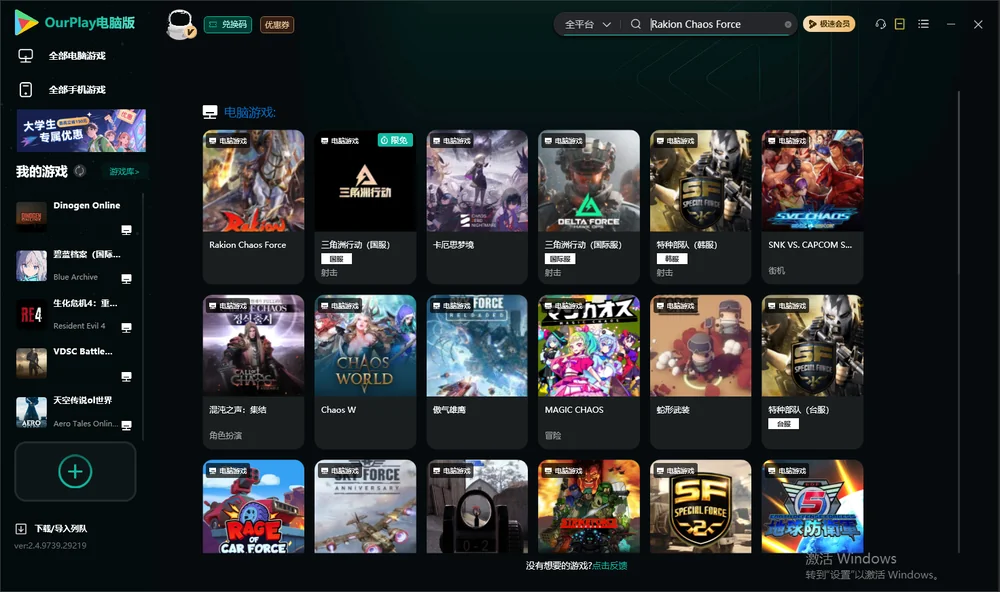Click the 大学生专属优惠 banner

click(81, 130)
